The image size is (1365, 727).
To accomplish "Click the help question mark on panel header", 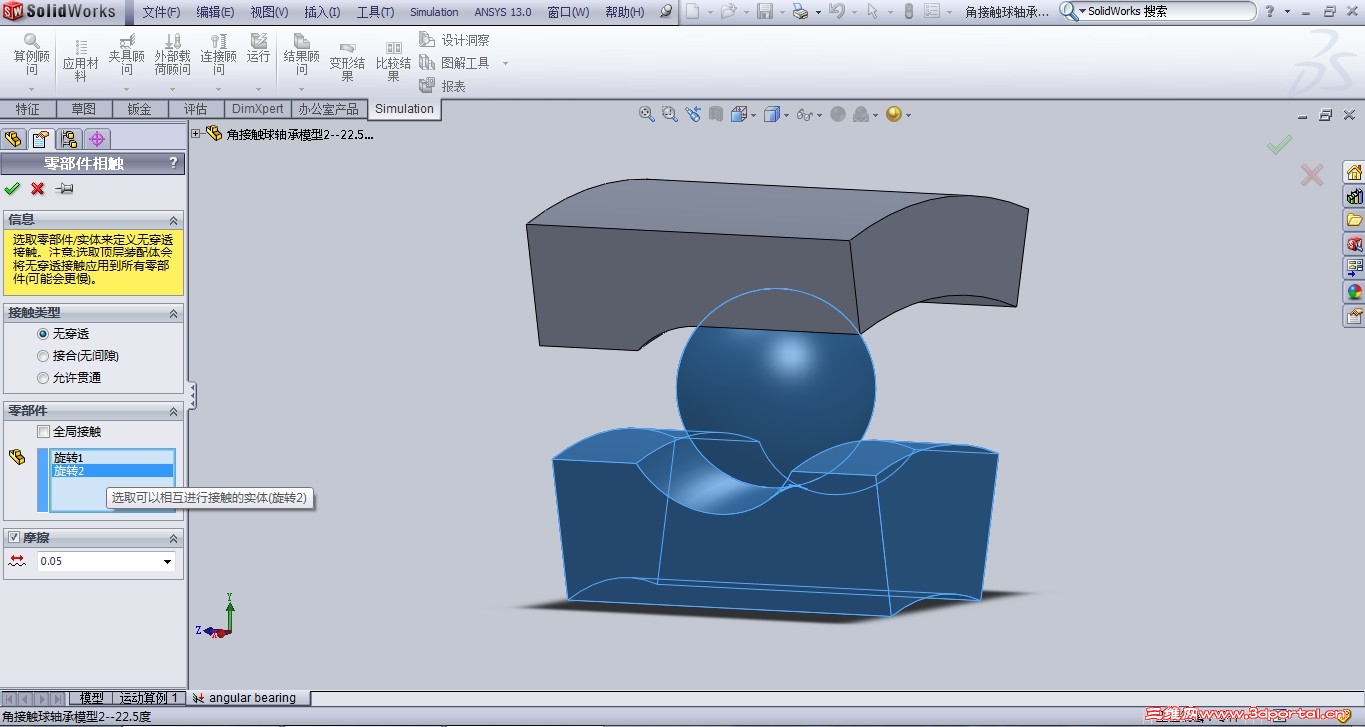I will coord(173,163).
